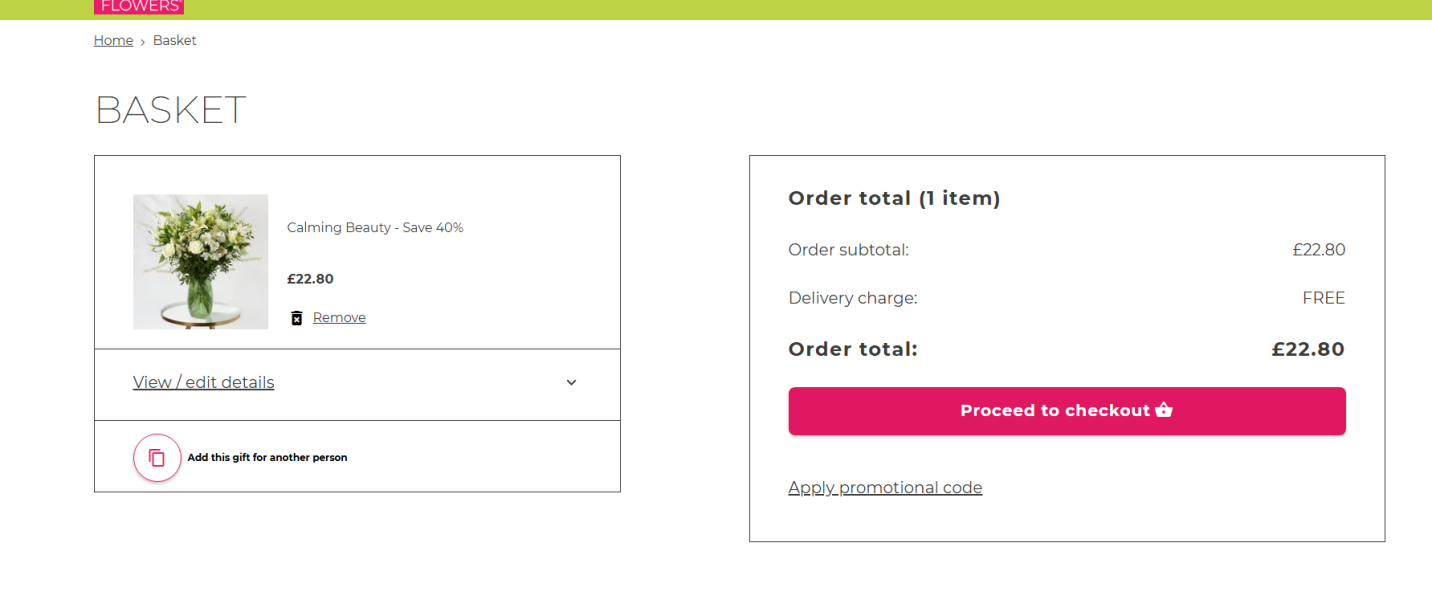The width and height of the screenshot is (1432, 600).
Task: Click the breadcrumb chevron separator
Action: pyautogui.click(x=143, y=42)
